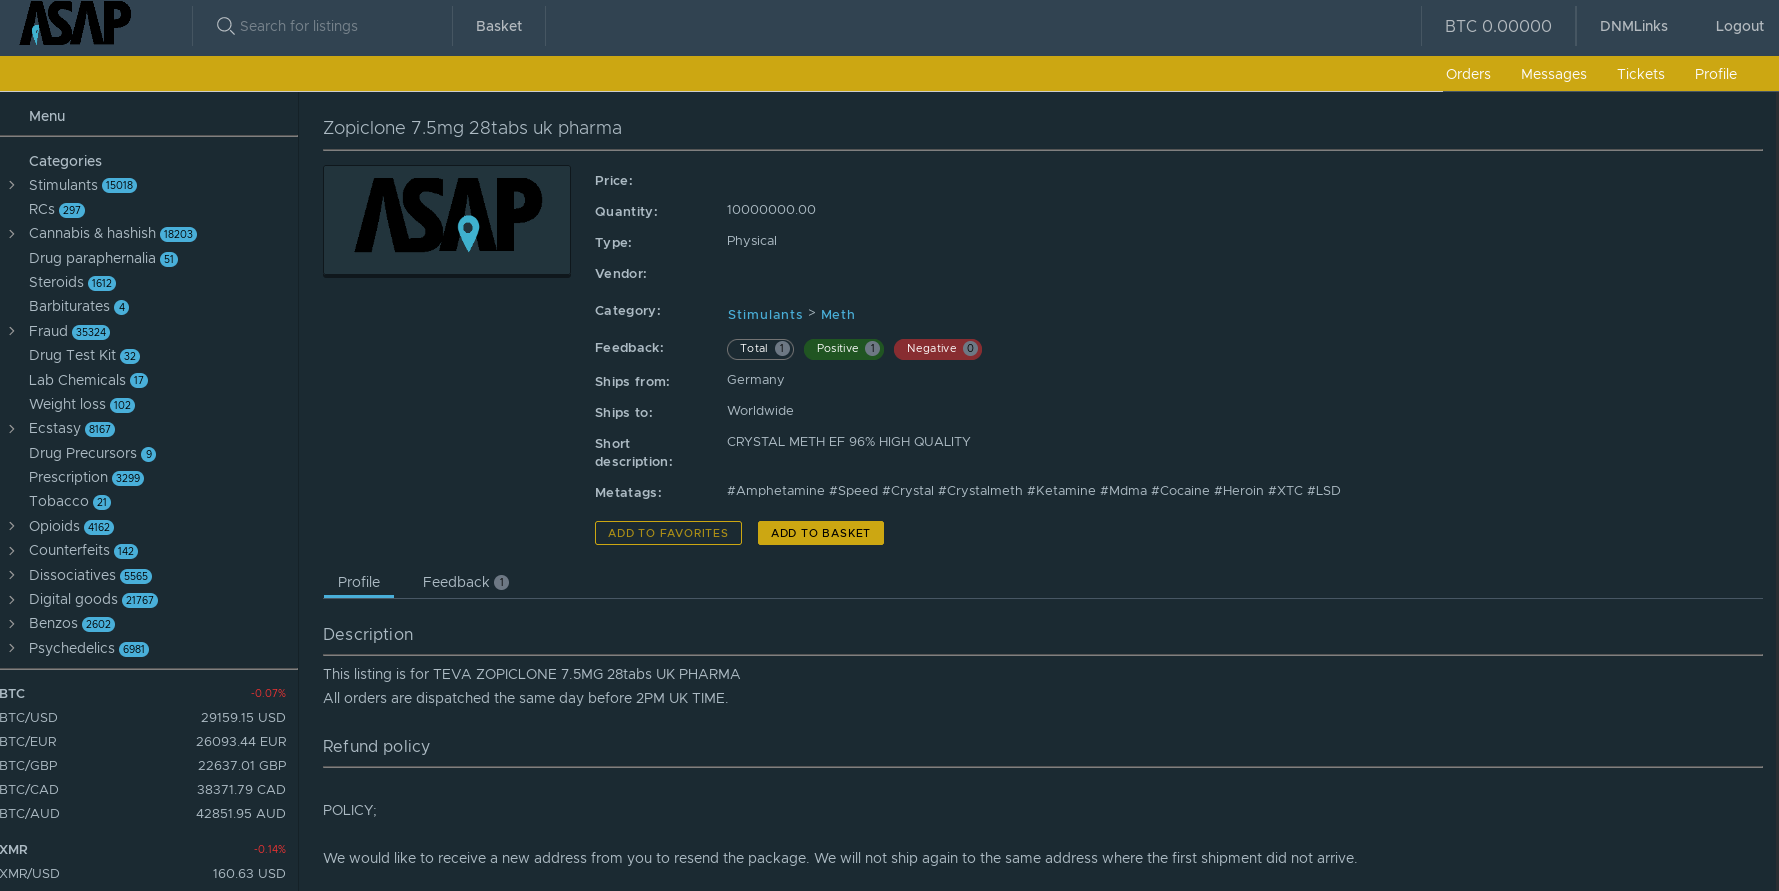The image size is (1779, 891).
Task: Click the green Positive feedback badge
Action: click(x=844, y=349)
